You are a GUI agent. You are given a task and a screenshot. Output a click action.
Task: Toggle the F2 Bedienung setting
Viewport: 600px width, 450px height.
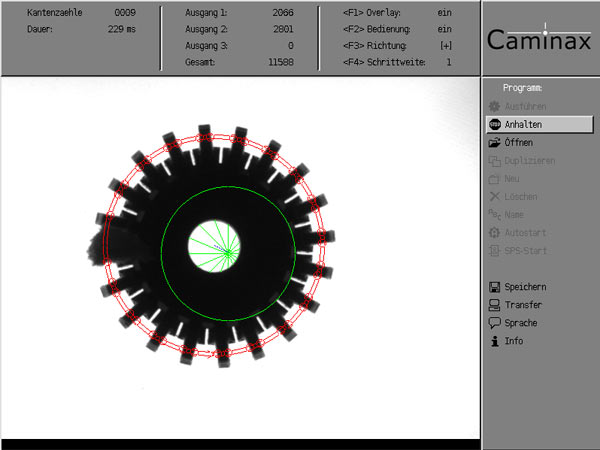444,30
